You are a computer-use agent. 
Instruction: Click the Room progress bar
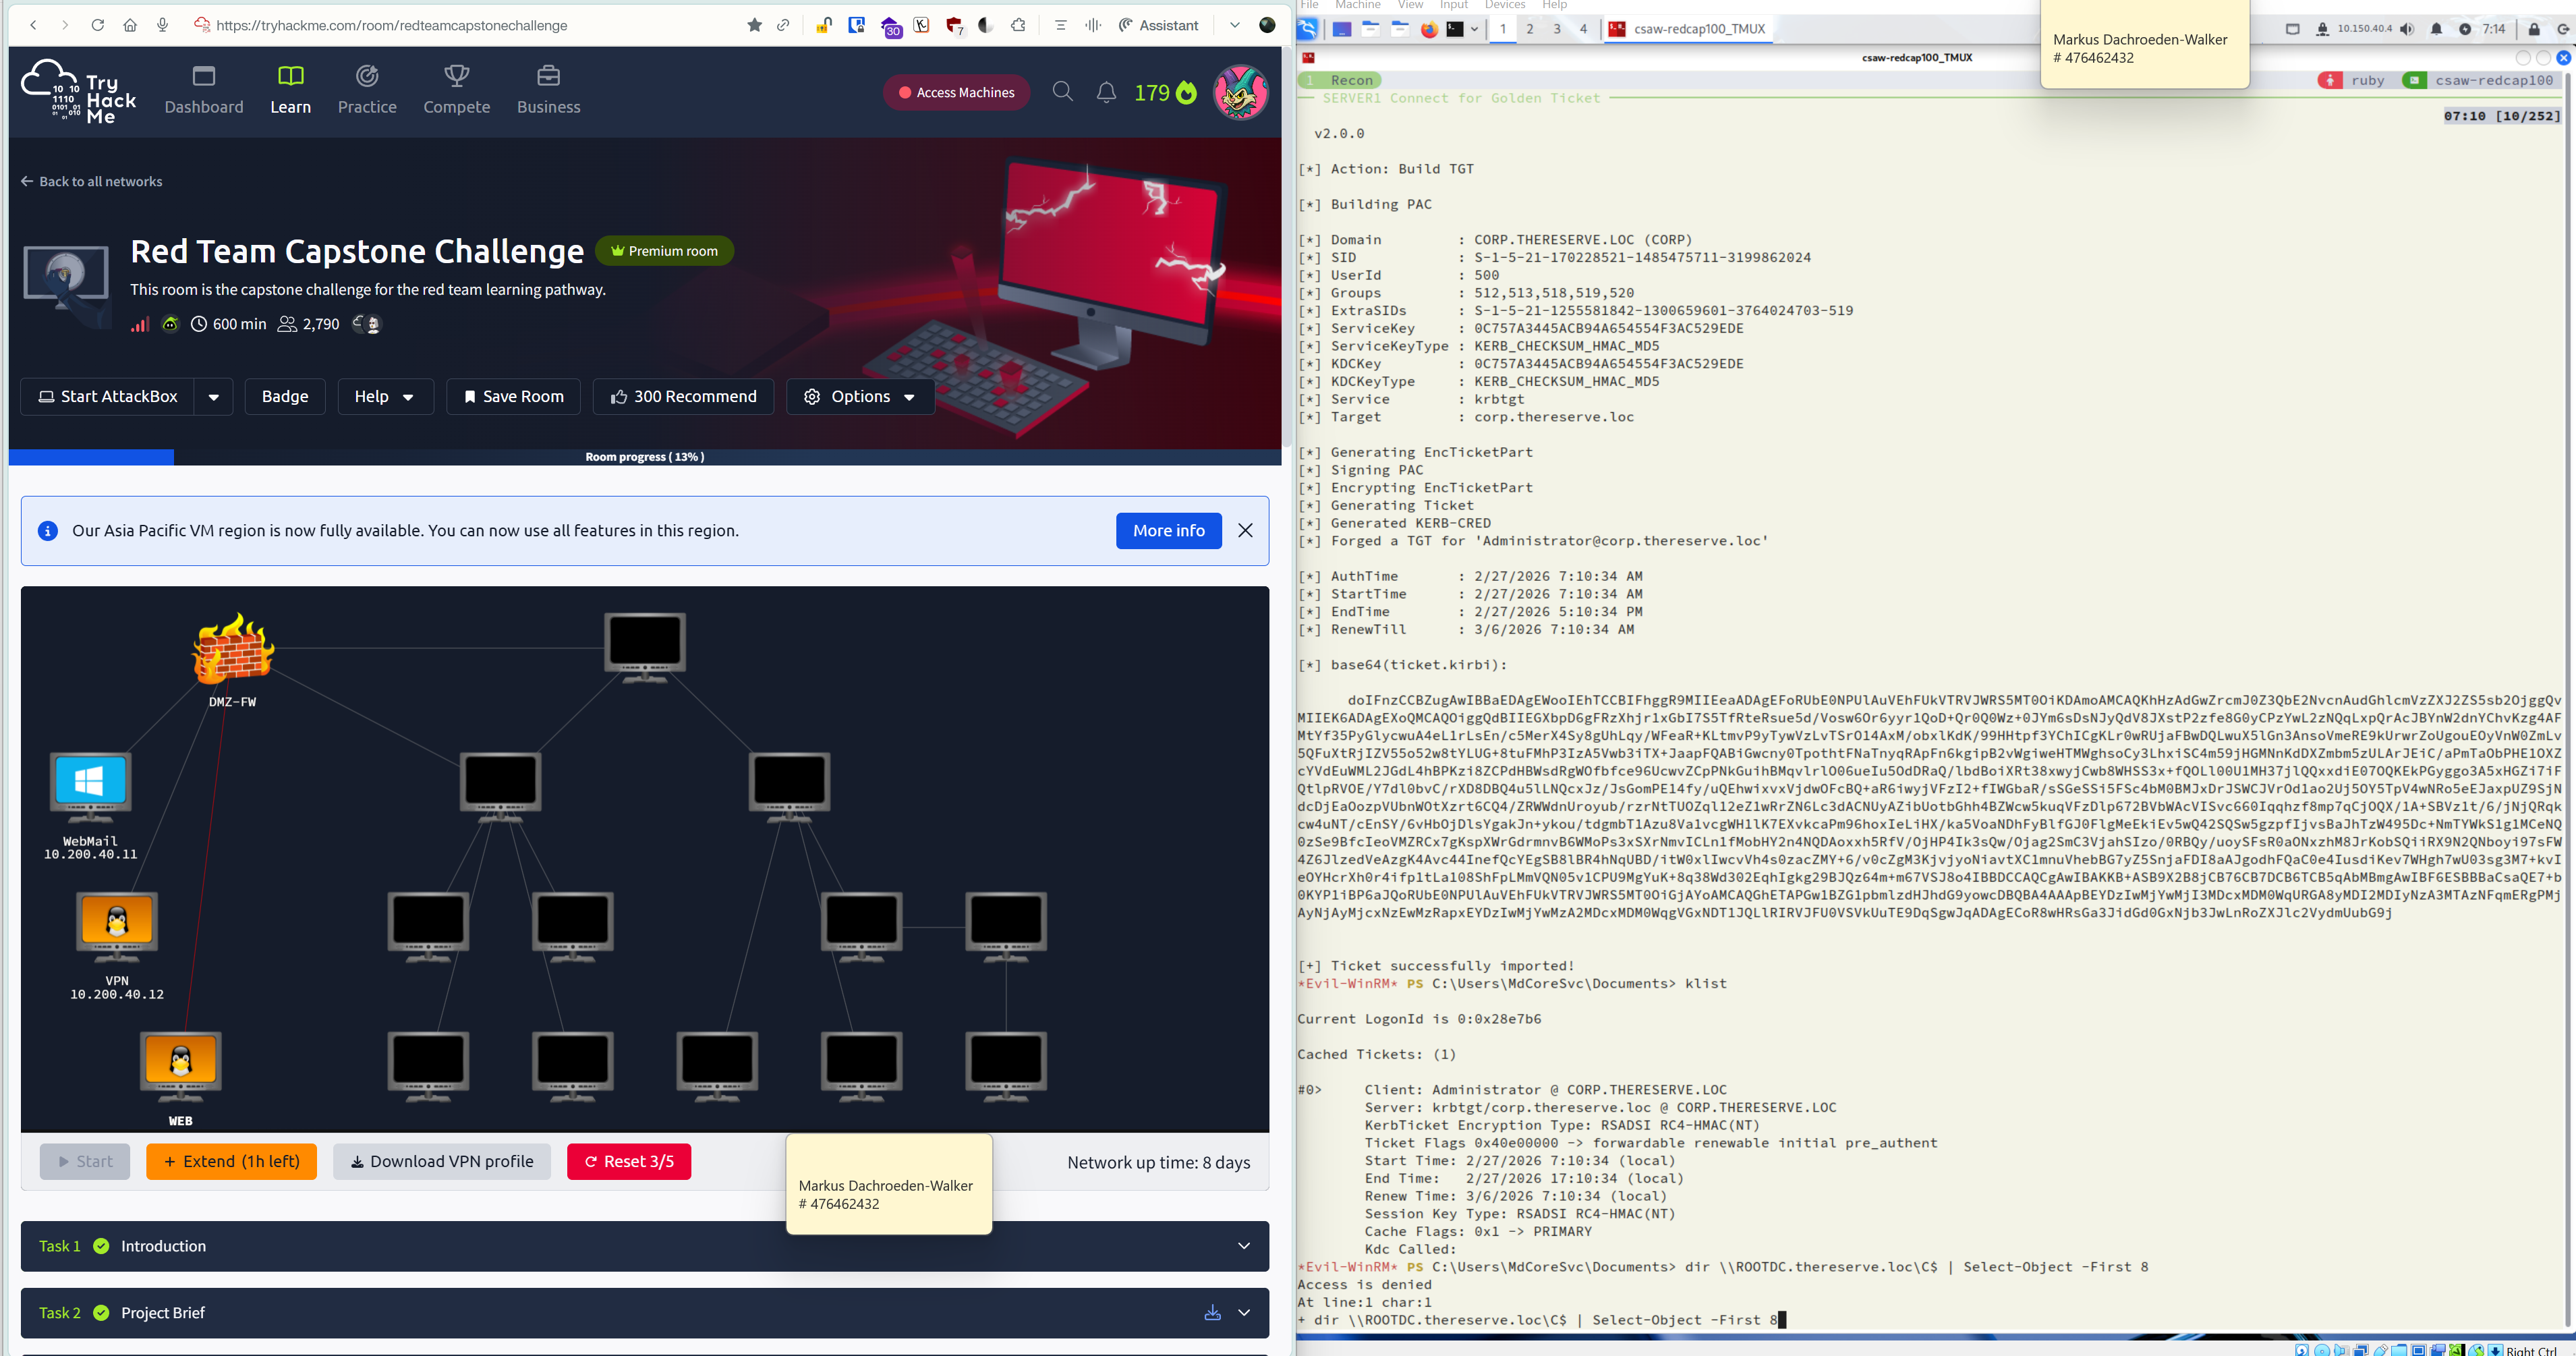click(x=644, y=457)
